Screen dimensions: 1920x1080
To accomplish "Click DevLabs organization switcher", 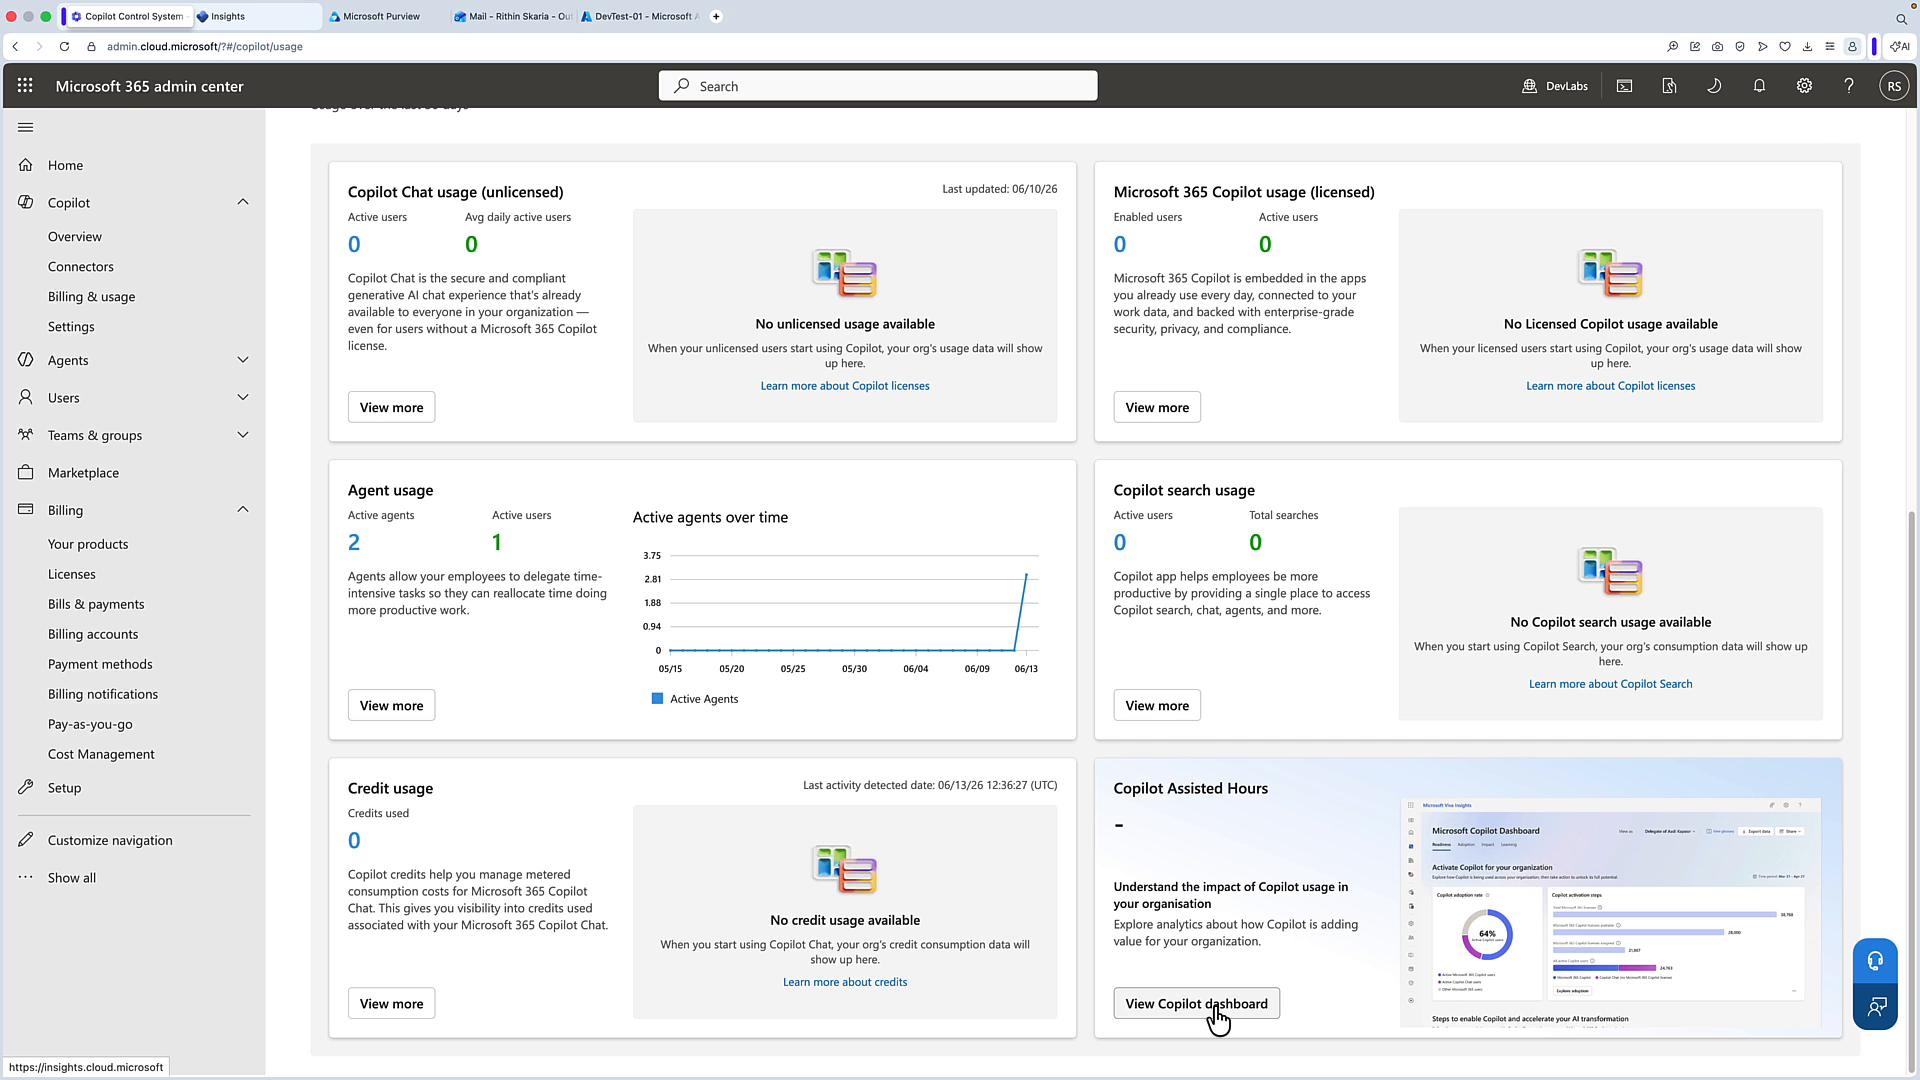I will [1555, 86].
